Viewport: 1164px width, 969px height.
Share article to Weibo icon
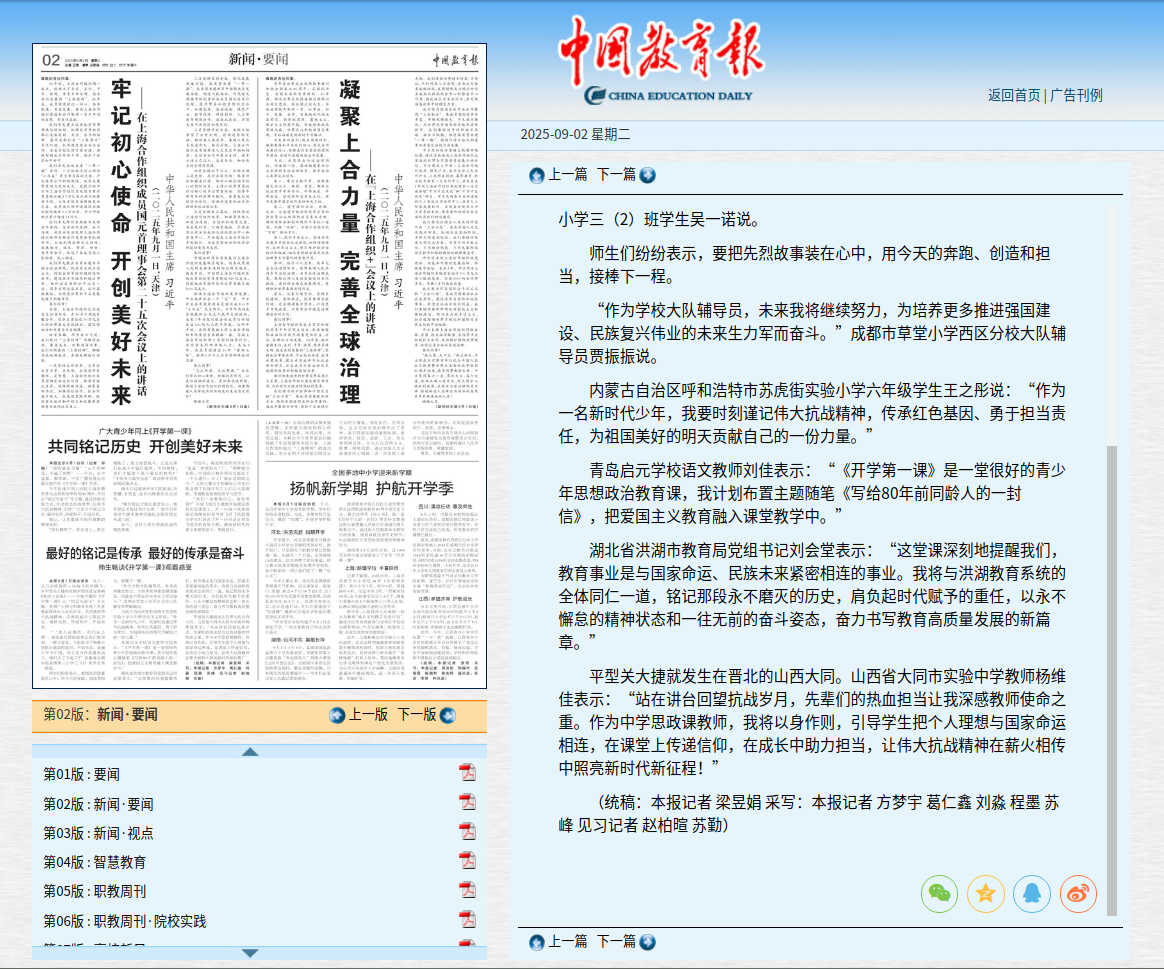(x=1078, y=893)
